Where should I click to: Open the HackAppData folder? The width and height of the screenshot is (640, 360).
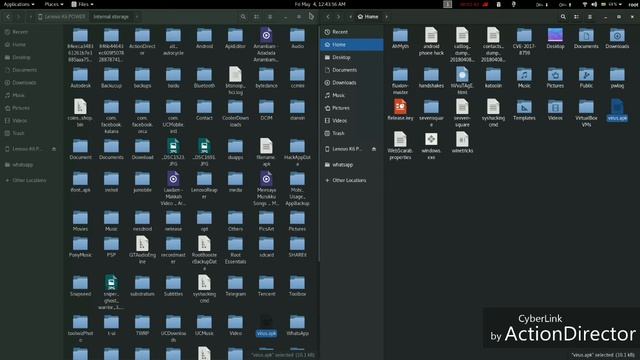[x=297, y=152]
